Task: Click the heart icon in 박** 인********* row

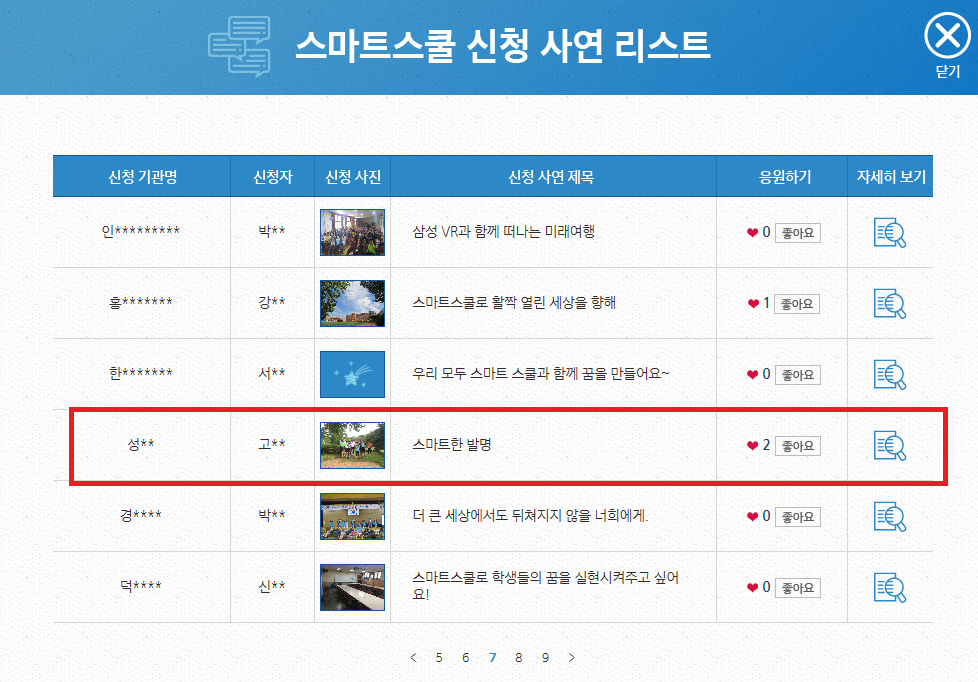Action: pyautogui.click(x=752, y=233)
